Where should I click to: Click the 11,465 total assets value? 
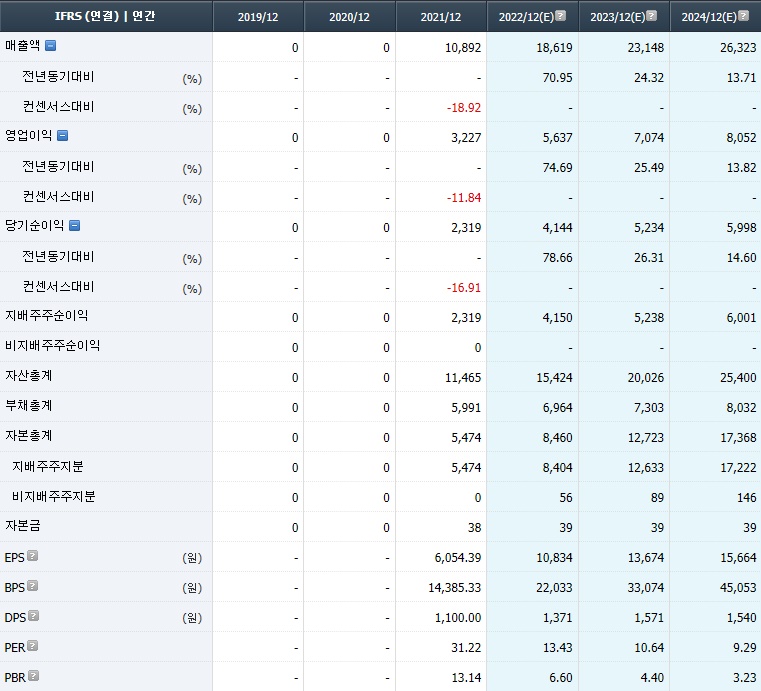pos(463,378)
